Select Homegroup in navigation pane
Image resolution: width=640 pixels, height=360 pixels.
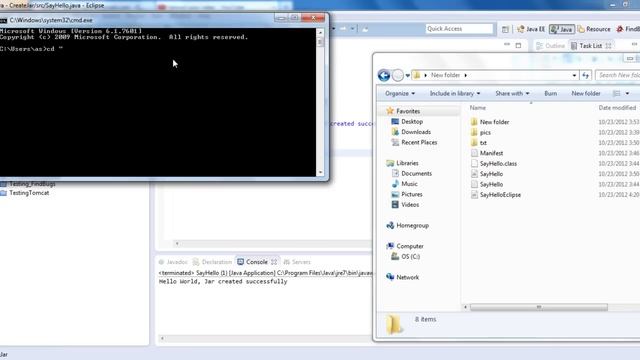tap(412, 225)
